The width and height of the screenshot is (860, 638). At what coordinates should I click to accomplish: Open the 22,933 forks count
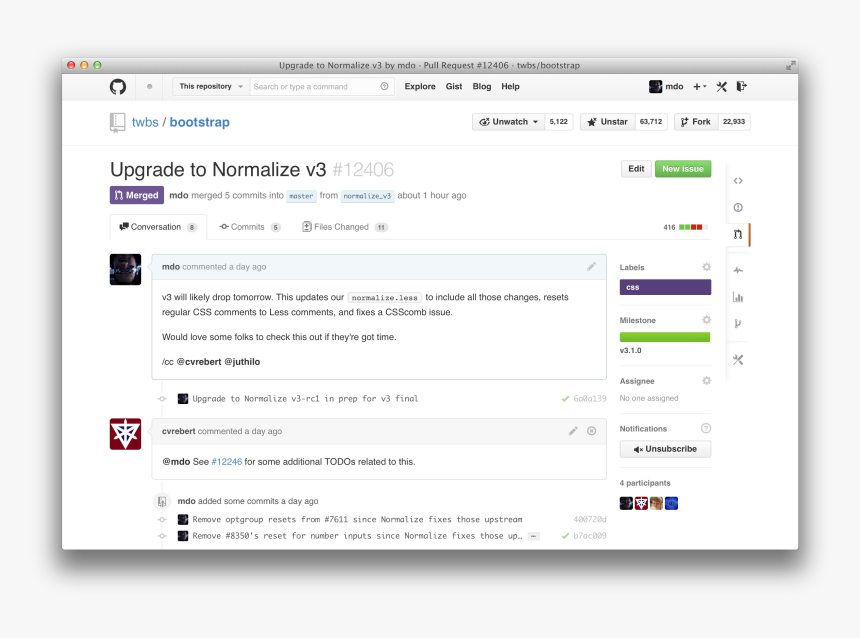pyautogui.click(x=734, y=122)
